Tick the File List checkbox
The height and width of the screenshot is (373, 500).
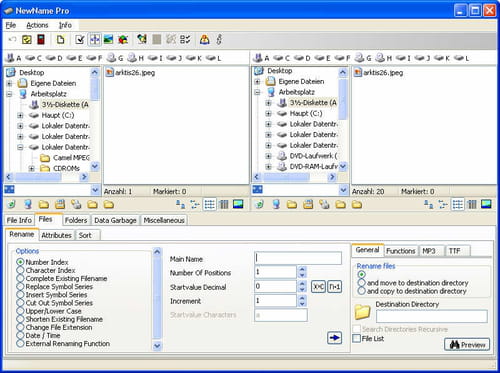click(x=357, y=338)
